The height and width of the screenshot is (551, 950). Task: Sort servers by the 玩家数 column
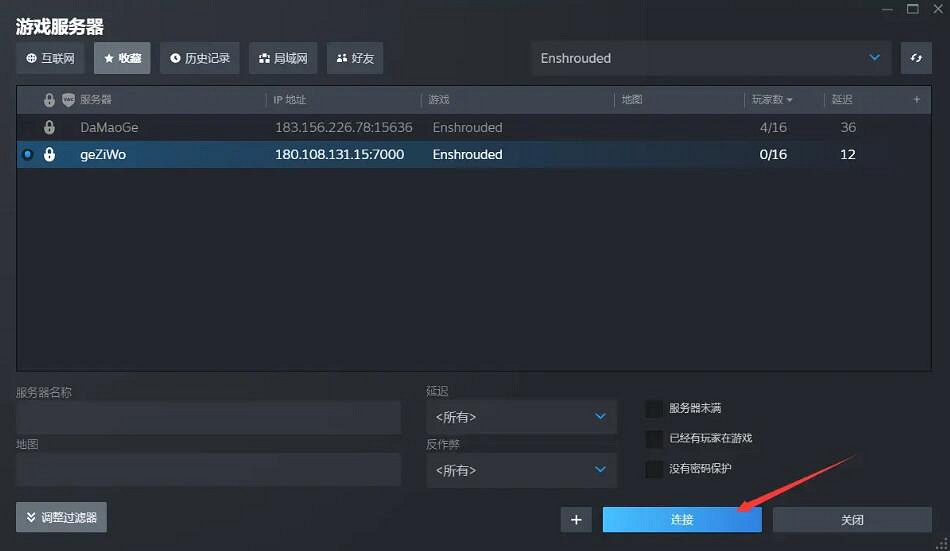(x=772, y=100)
